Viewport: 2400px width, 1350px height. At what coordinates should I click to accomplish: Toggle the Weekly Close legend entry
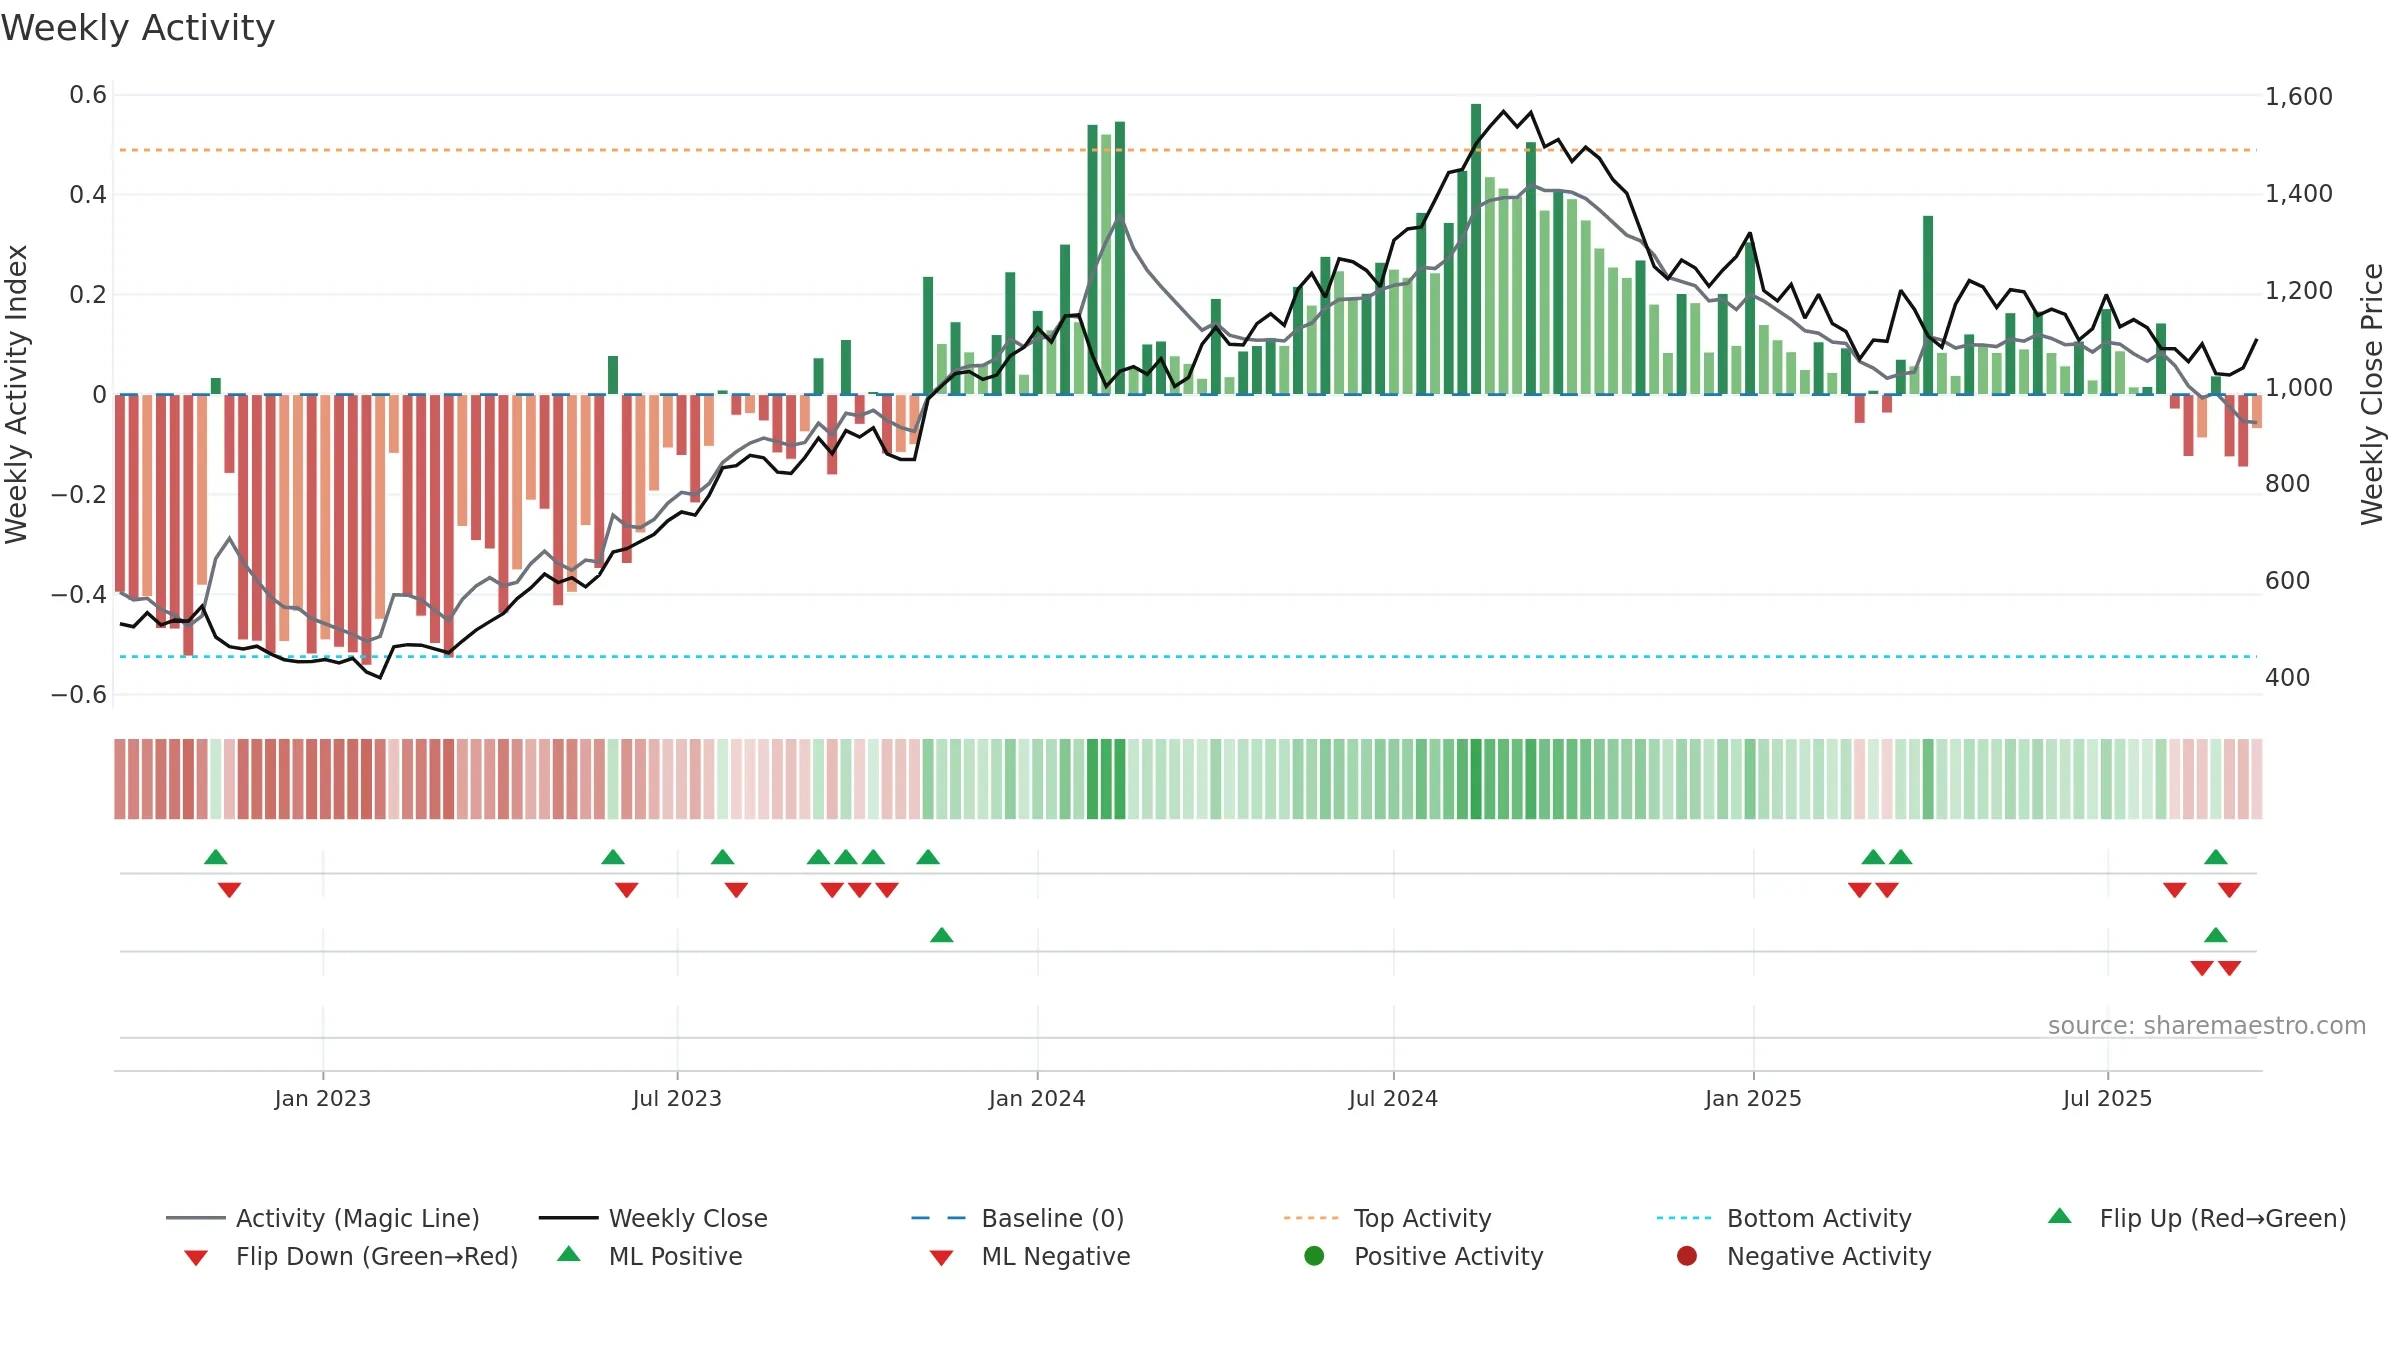653,1218
